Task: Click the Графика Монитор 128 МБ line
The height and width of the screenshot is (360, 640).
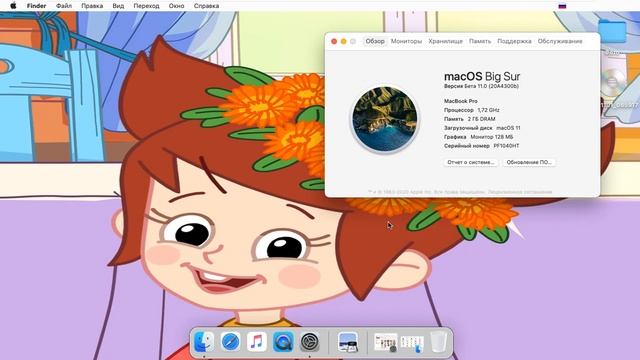Action: click(x=479, y=137)
